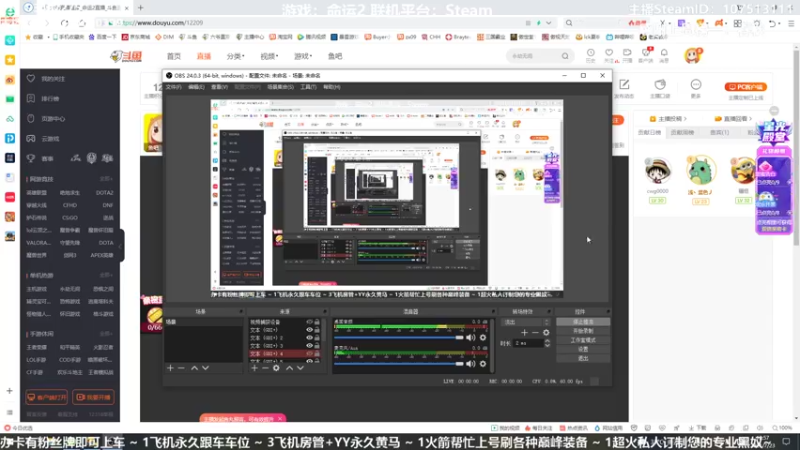Adjust microphone/Aux volume slider

click(398, 364)
